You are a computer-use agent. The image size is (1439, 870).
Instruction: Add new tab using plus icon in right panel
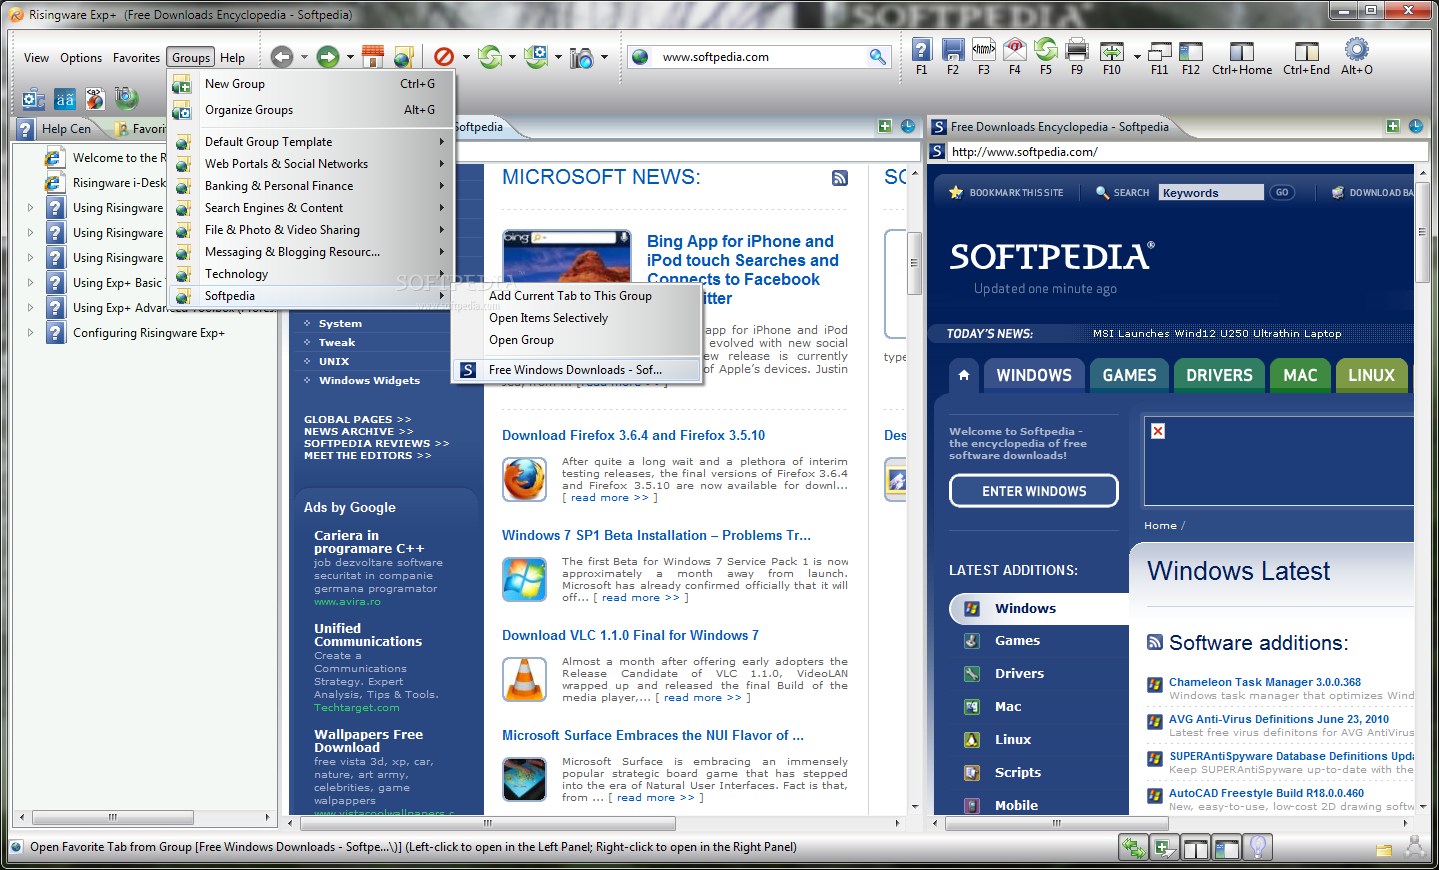point(1393,126)
